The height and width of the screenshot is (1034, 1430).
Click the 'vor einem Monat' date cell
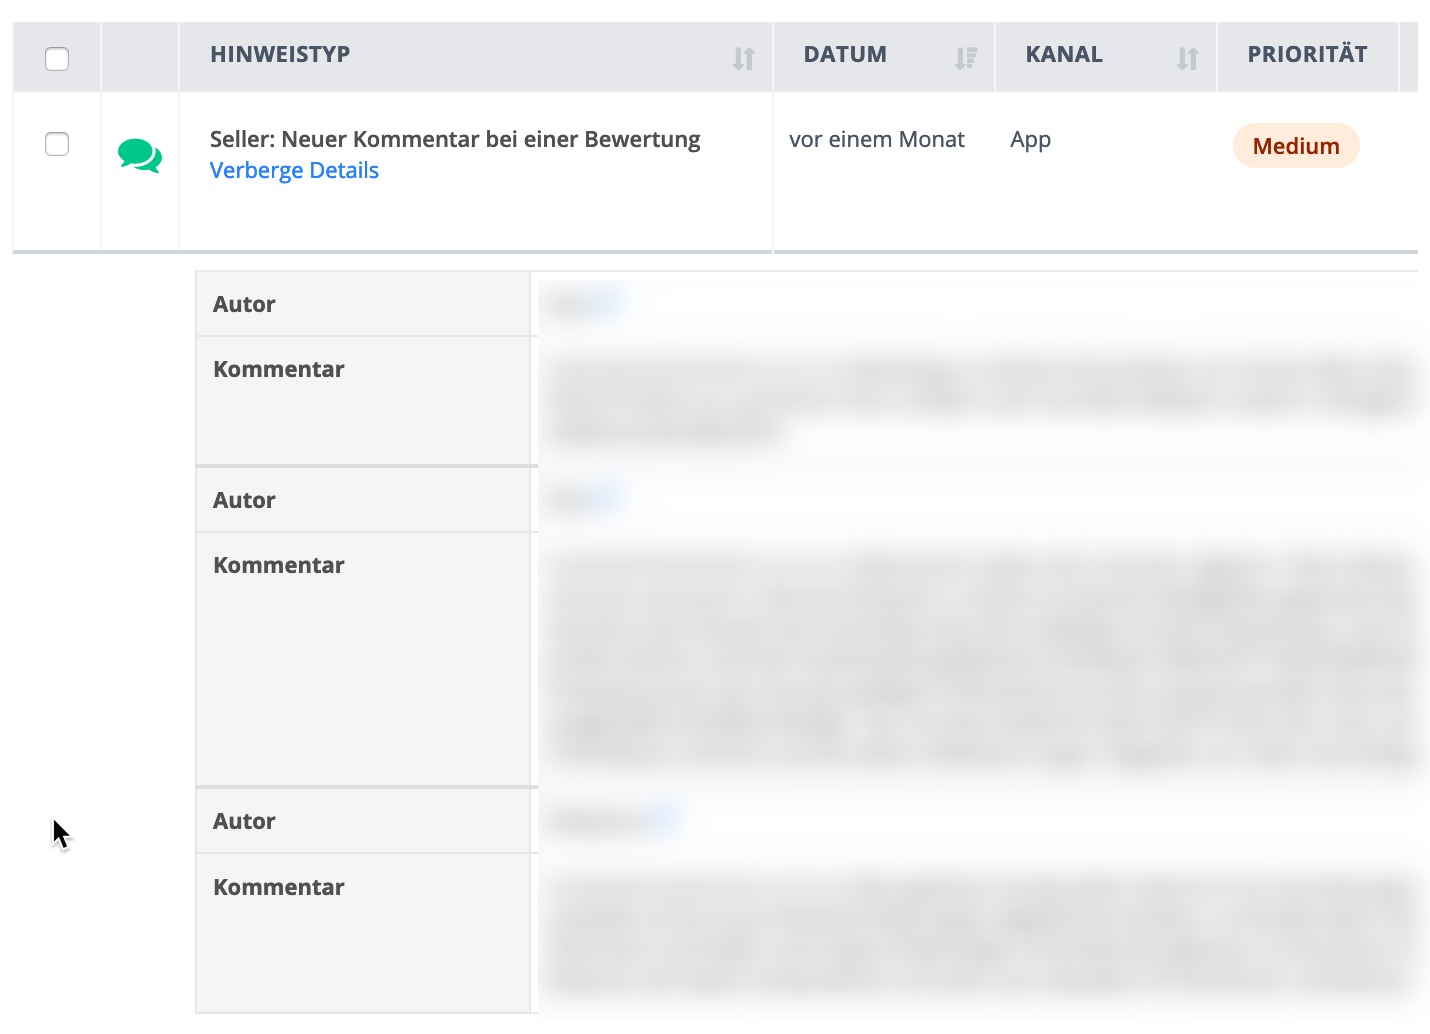pyautogui.click(x=877, y=139)
